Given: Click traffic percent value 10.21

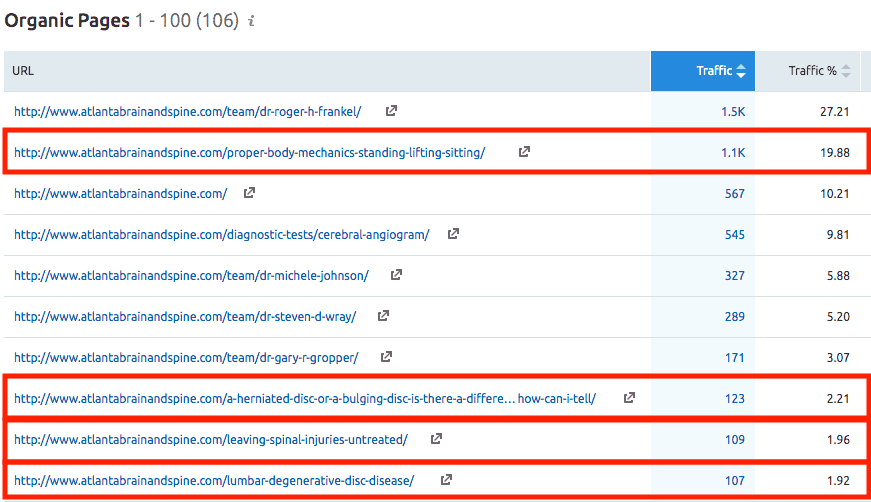Looking at the screenshot, I should 834,194.
